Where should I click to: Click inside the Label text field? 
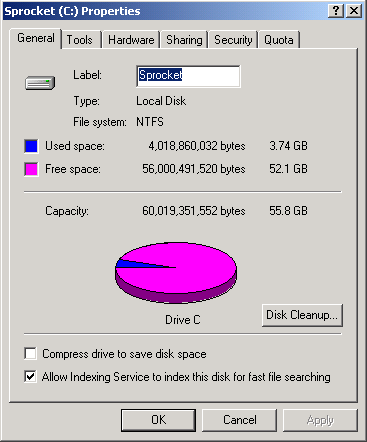coord(188,76)
